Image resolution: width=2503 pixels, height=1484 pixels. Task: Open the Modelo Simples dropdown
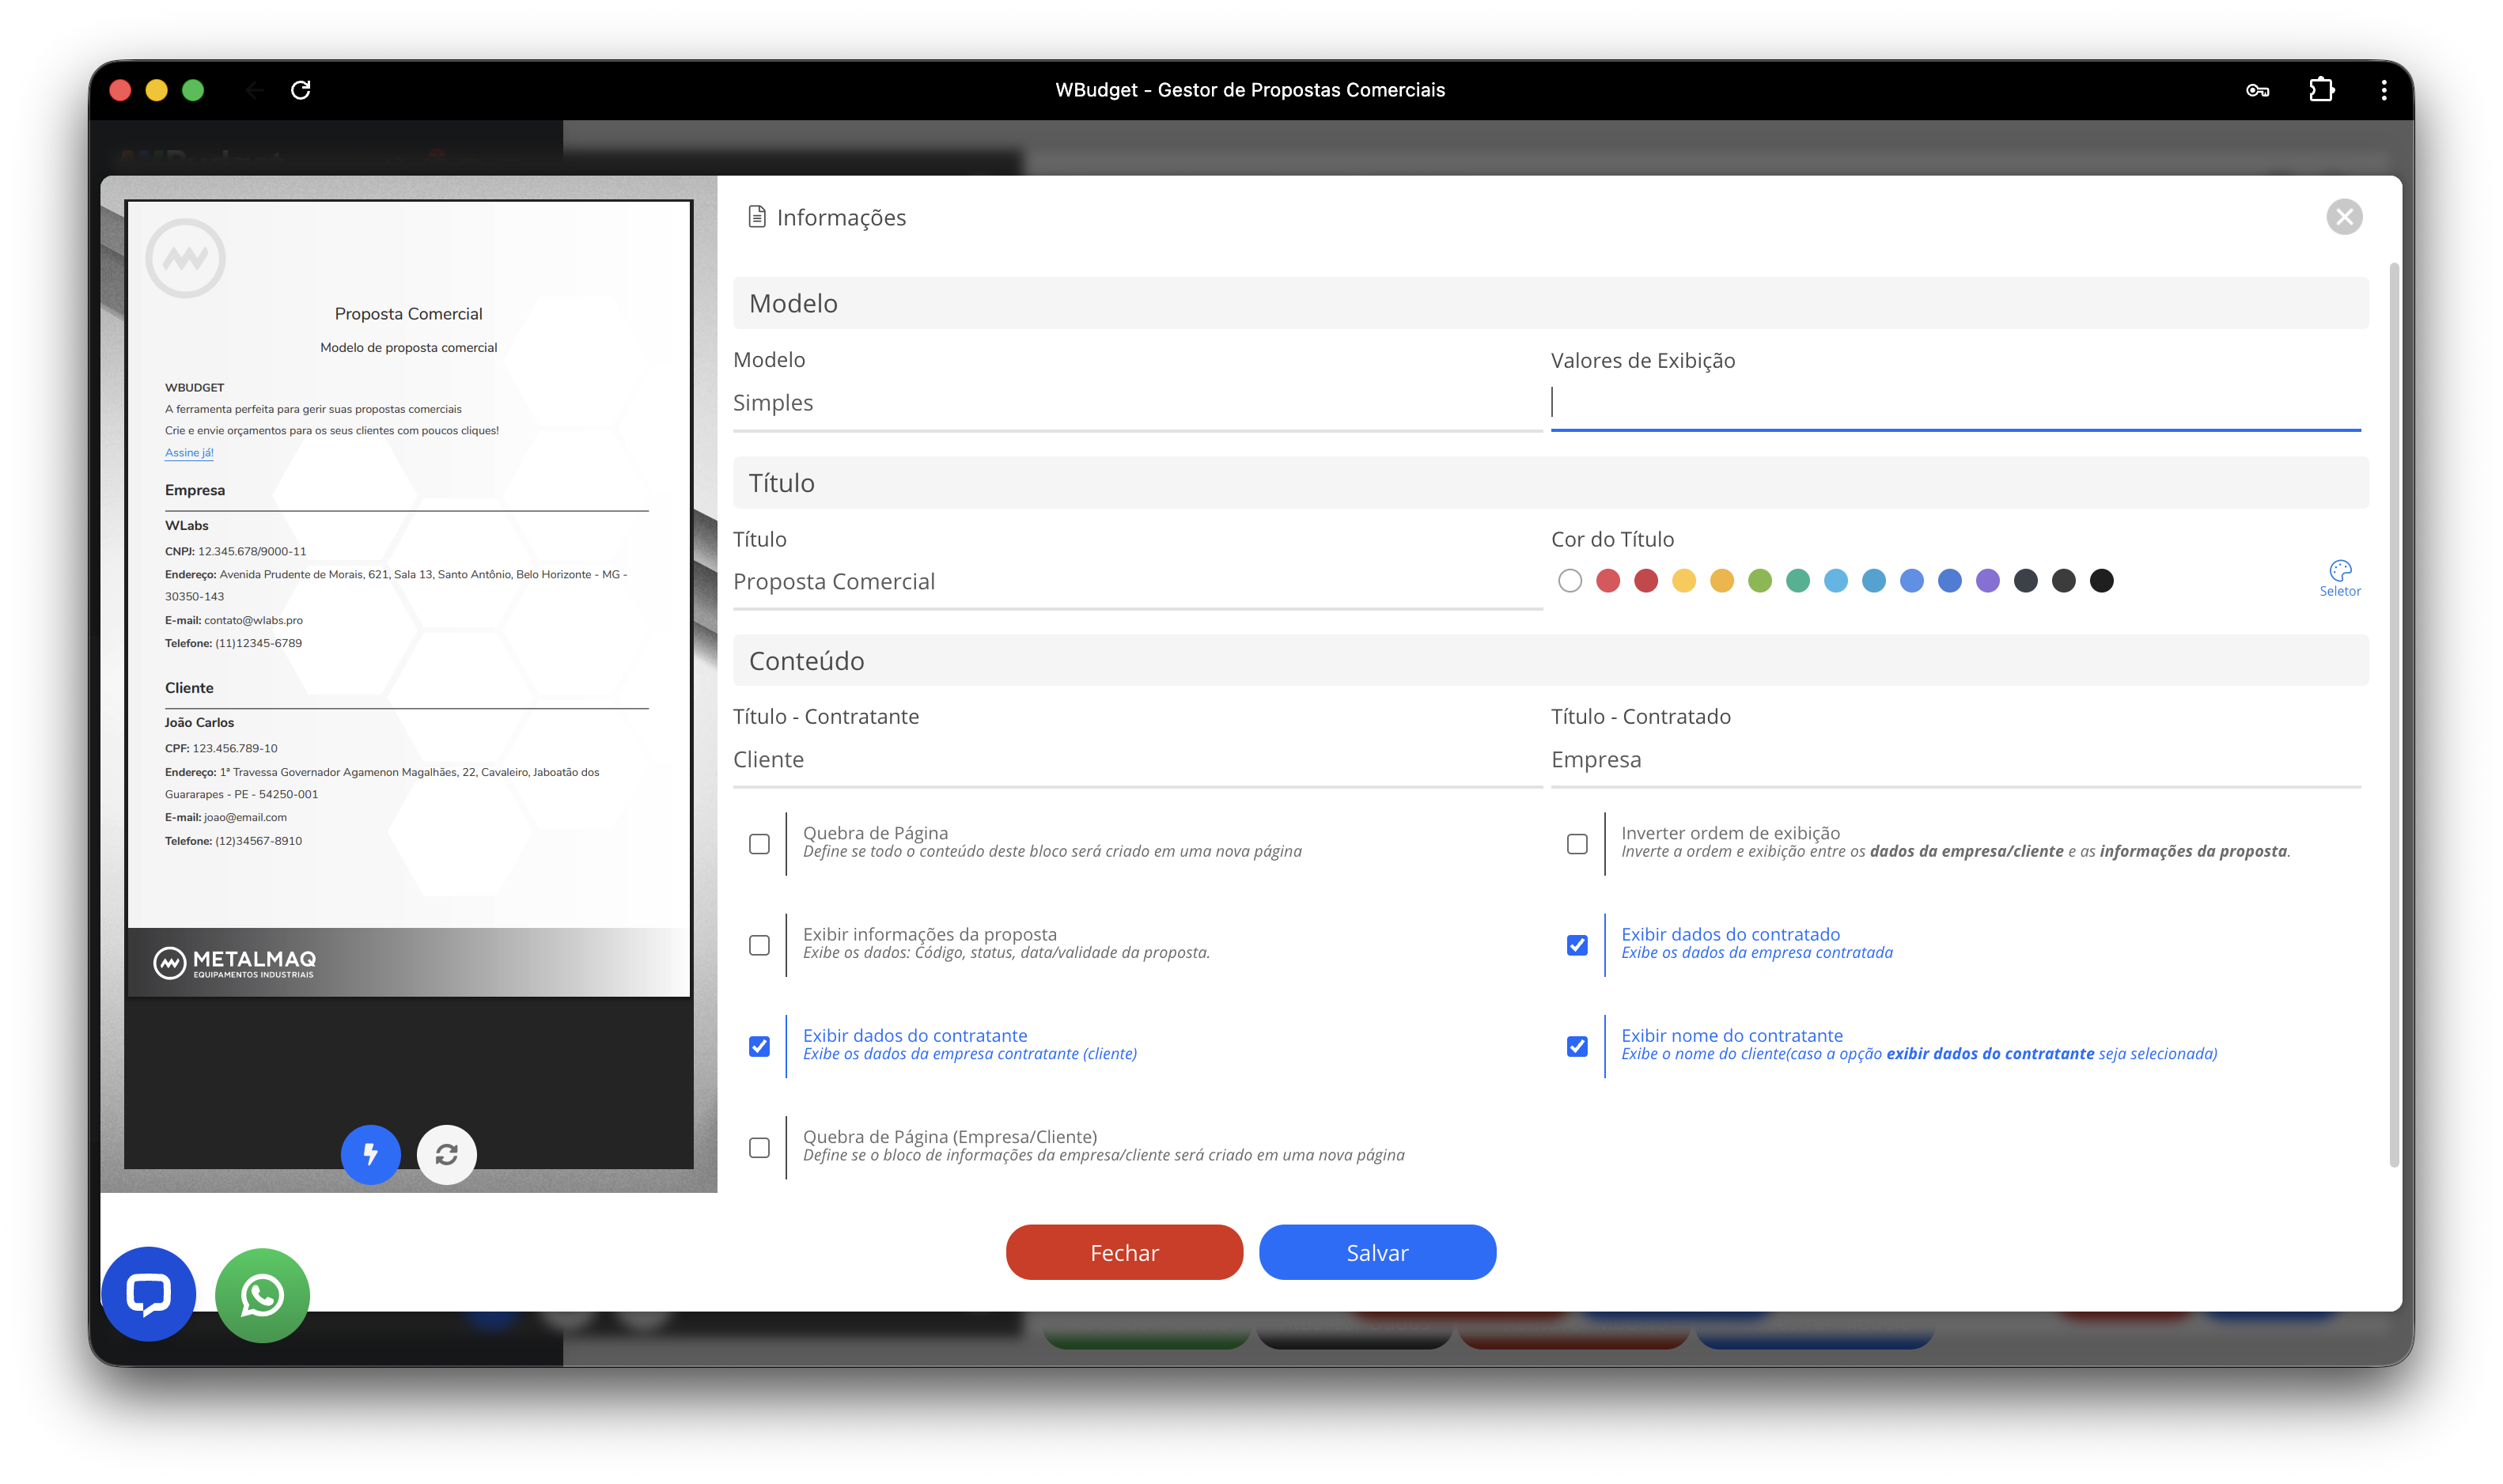[x=1136, y=403]
